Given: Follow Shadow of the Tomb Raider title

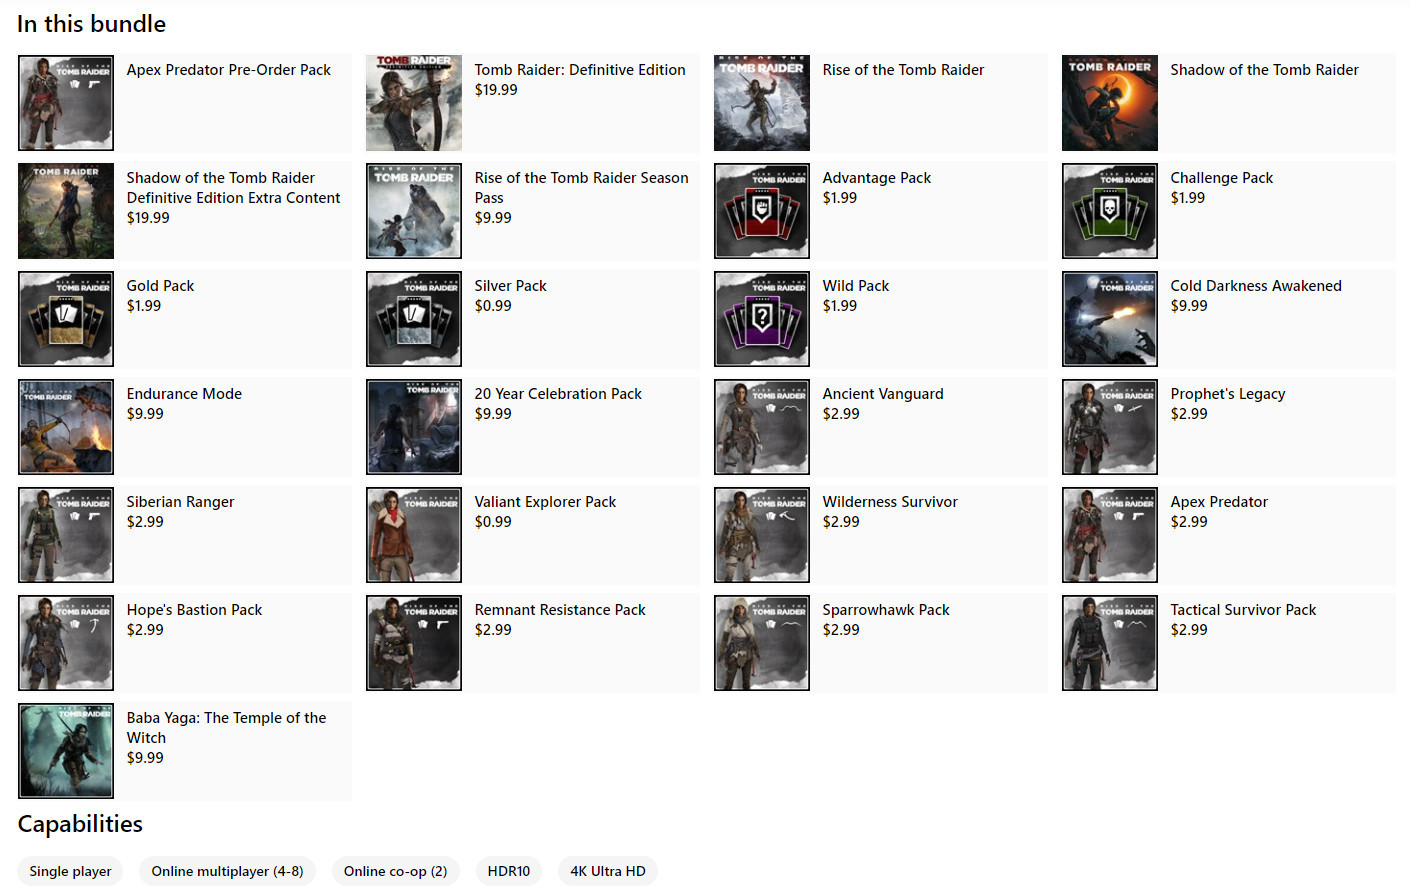Looking at the screenshot, I should pyautogui.click(x=1264, y=70).
